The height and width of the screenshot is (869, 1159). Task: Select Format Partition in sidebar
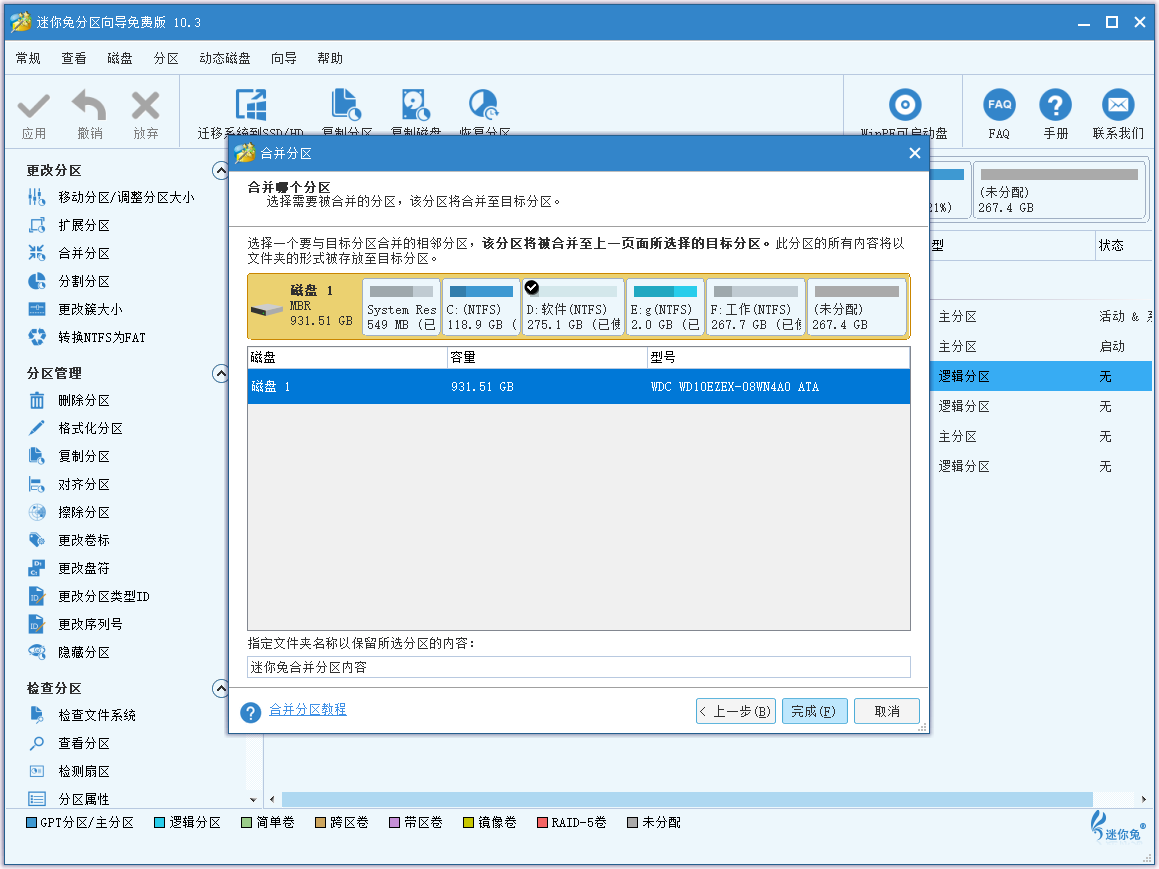75,429
